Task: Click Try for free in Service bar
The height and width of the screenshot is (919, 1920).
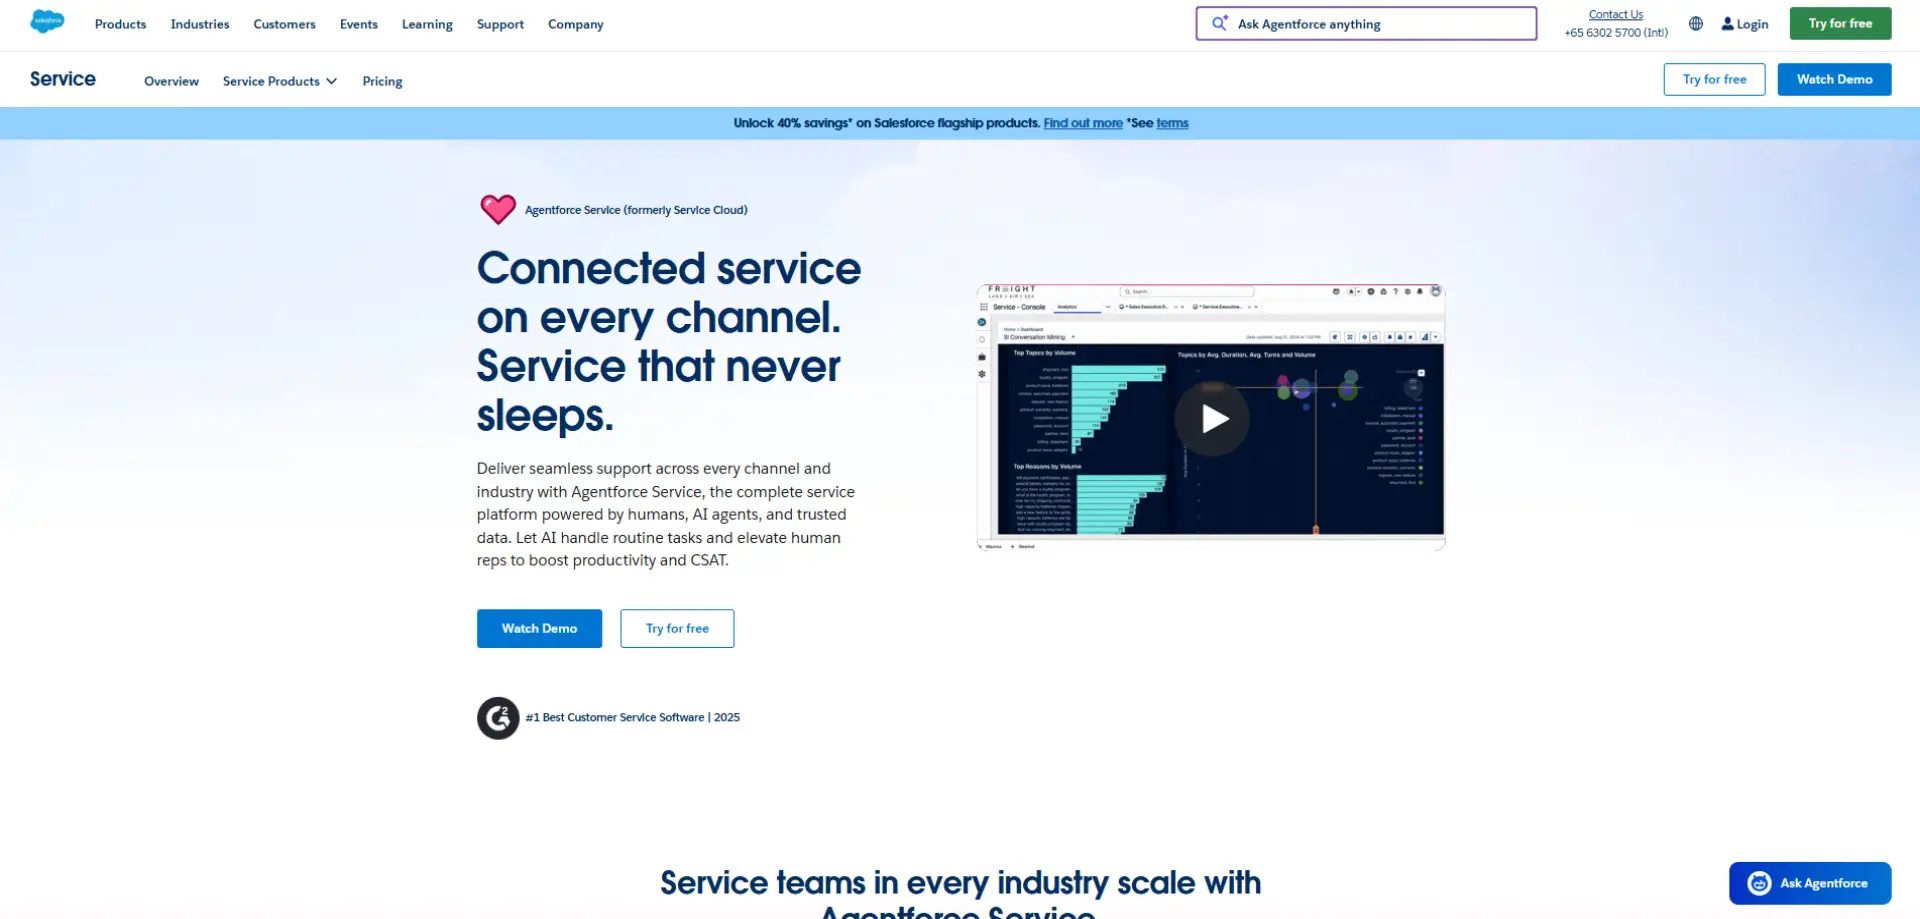Action: (1714, 79)
